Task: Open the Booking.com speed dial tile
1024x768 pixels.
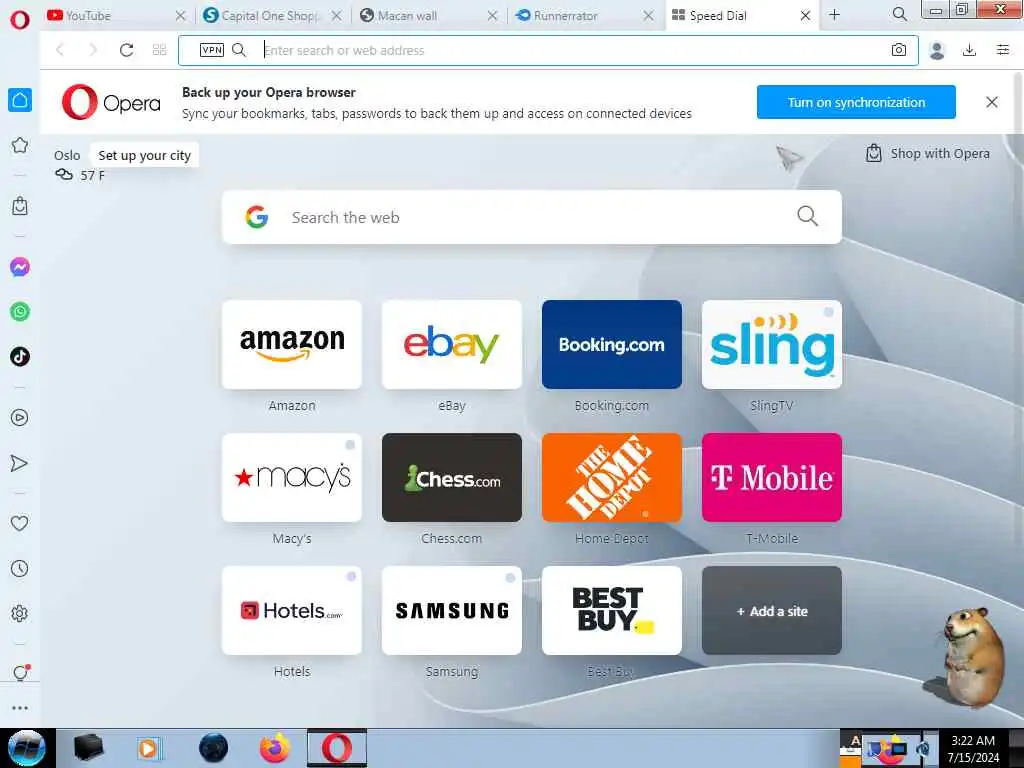Action: 612,345
